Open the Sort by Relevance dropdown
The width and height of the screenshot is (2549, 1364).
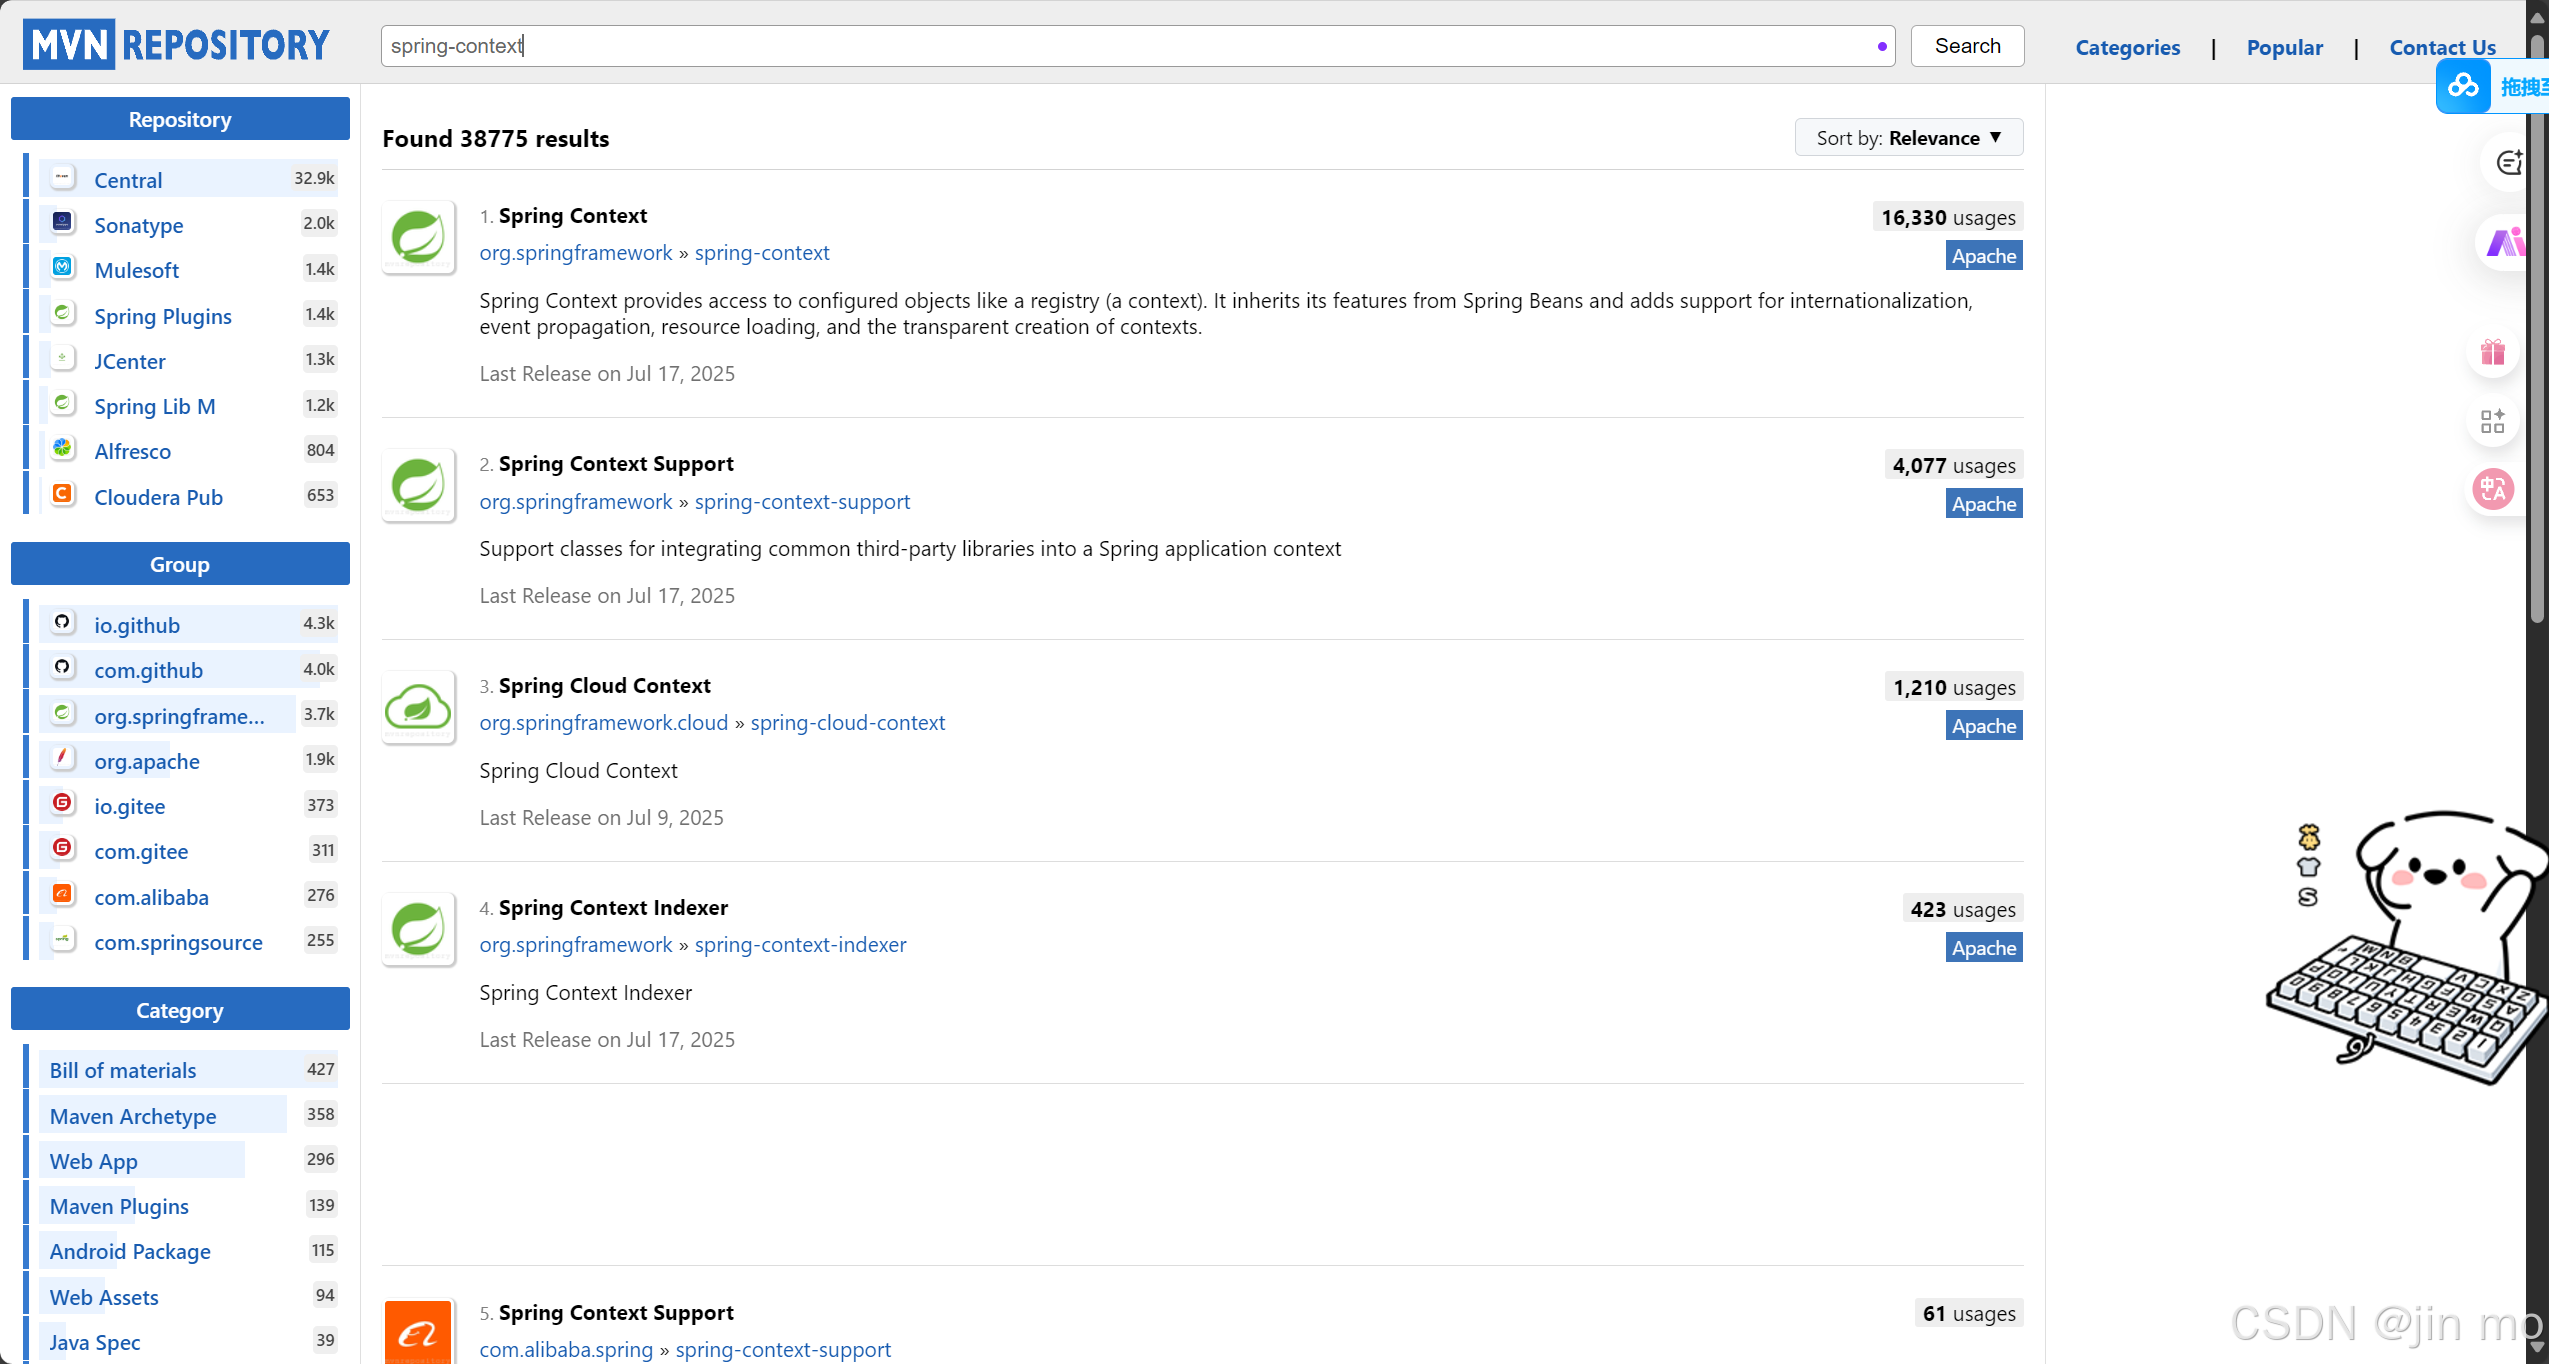(1909, 138)
